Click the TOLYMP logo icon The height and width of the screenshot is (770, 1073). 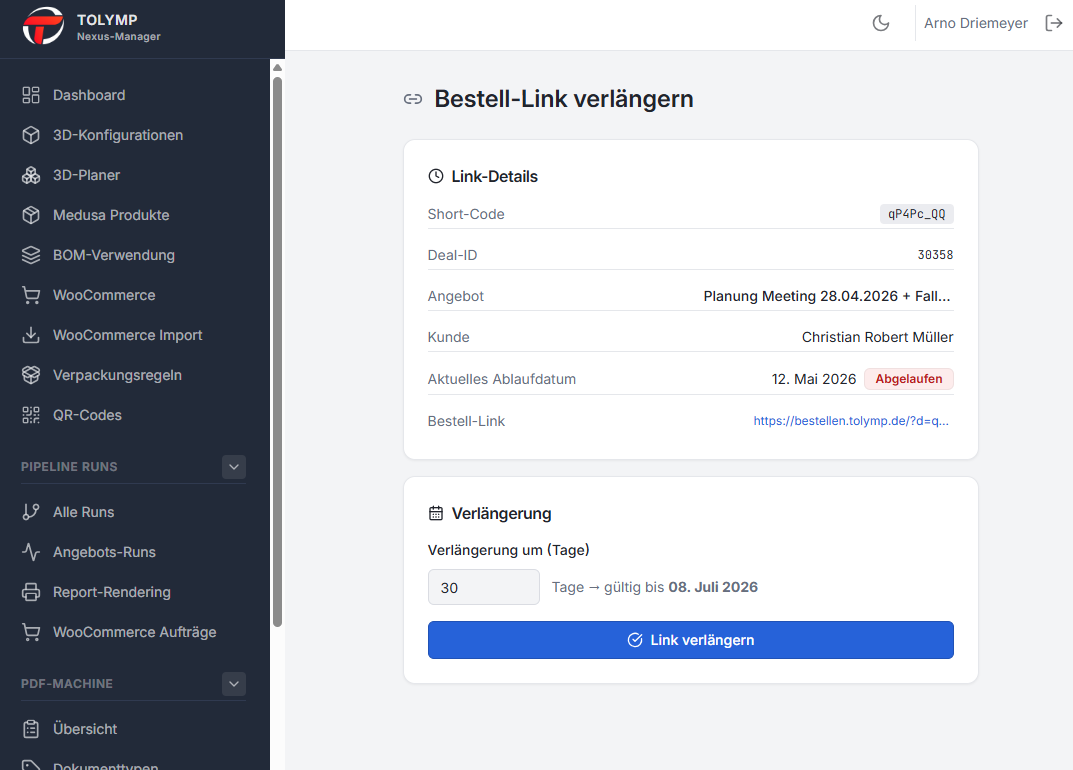pos(43,26)
